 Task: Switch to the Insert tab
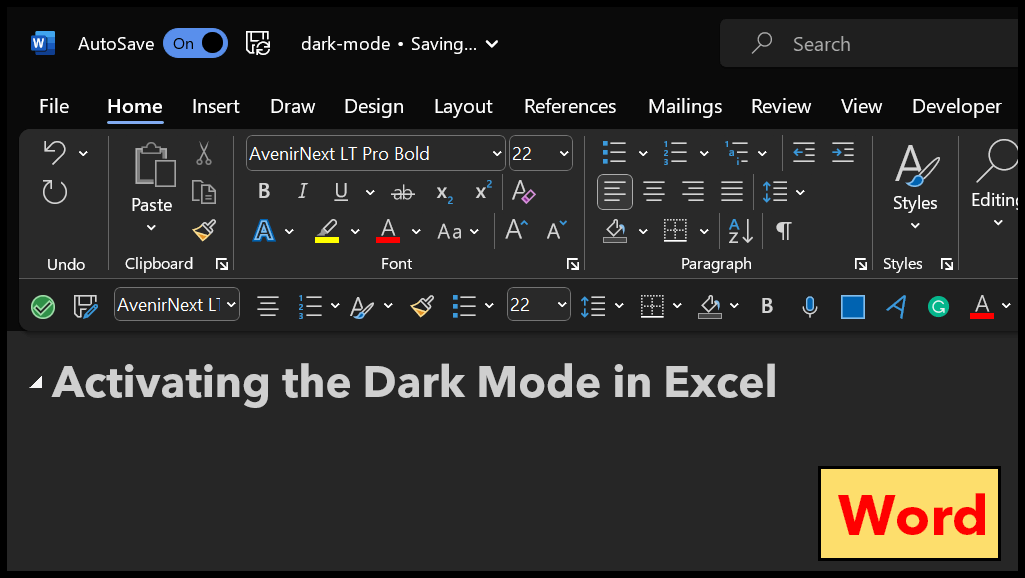point(216,106)
